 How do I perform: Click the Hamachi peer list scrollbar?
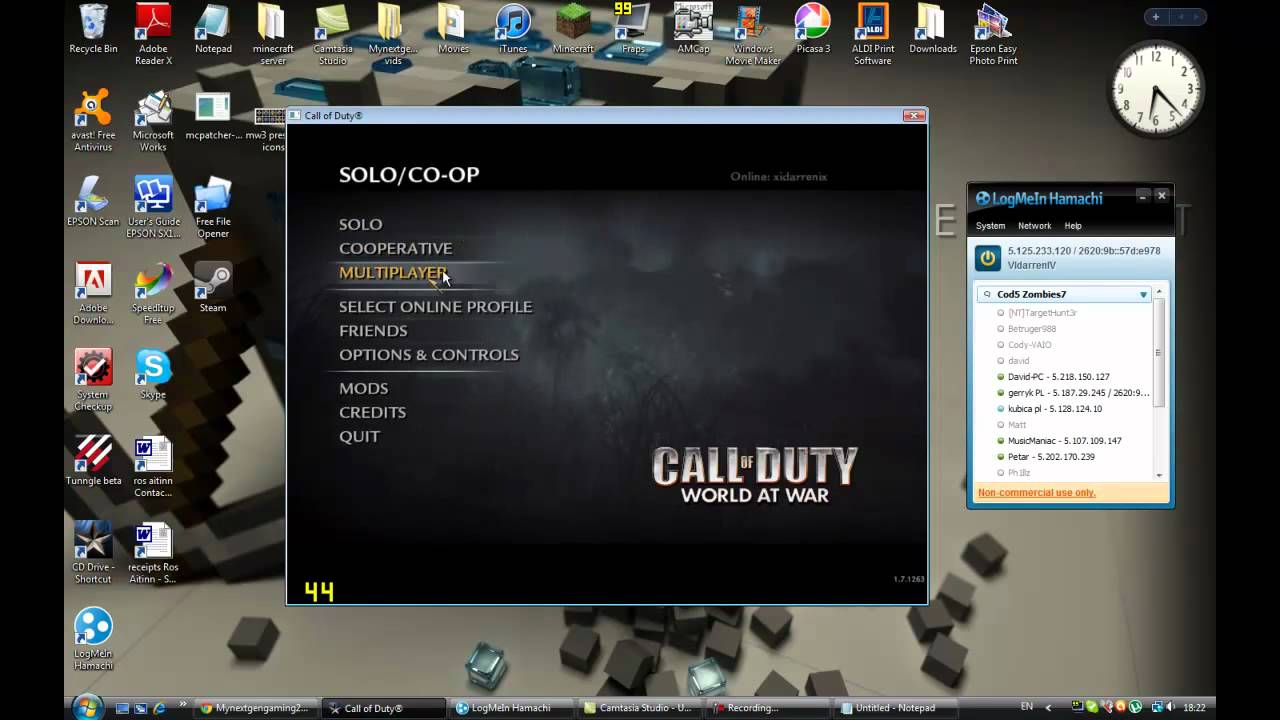pyautogui.click(x=1159, y=352)
